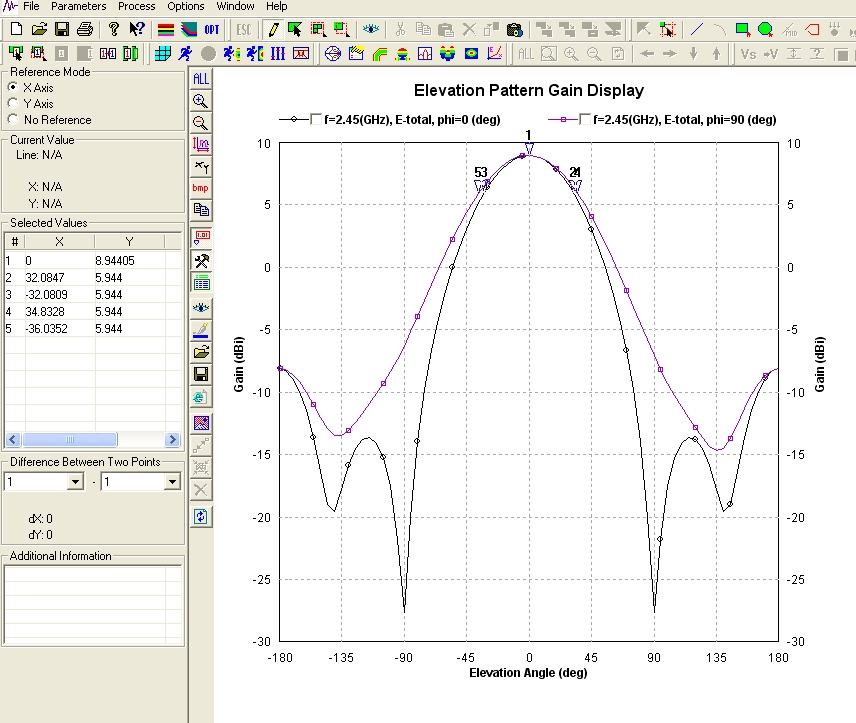The height and width of the screenshot is (723, 856).
Task: Click the floppy disk save icon beside graph
Action: point(201,374)
